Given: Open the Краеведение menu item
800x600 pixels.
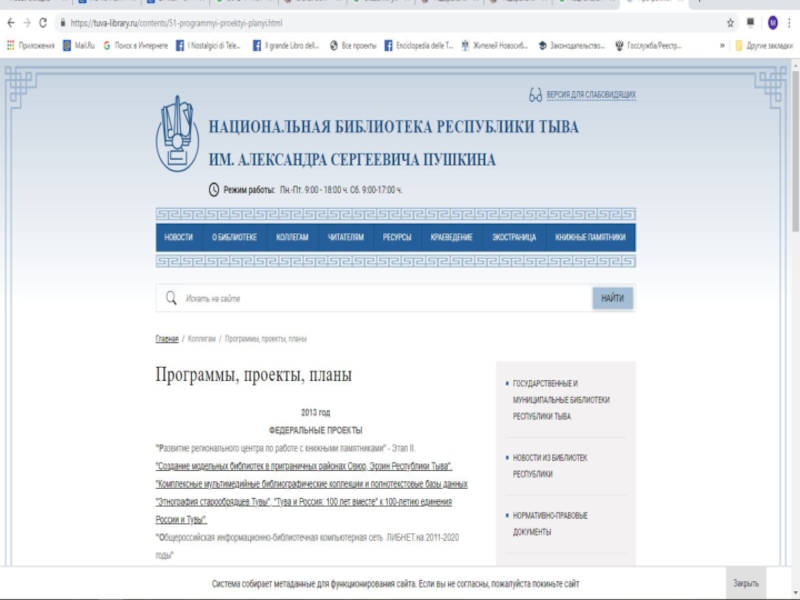Looking at the screenshot, I should pos(452,237).
